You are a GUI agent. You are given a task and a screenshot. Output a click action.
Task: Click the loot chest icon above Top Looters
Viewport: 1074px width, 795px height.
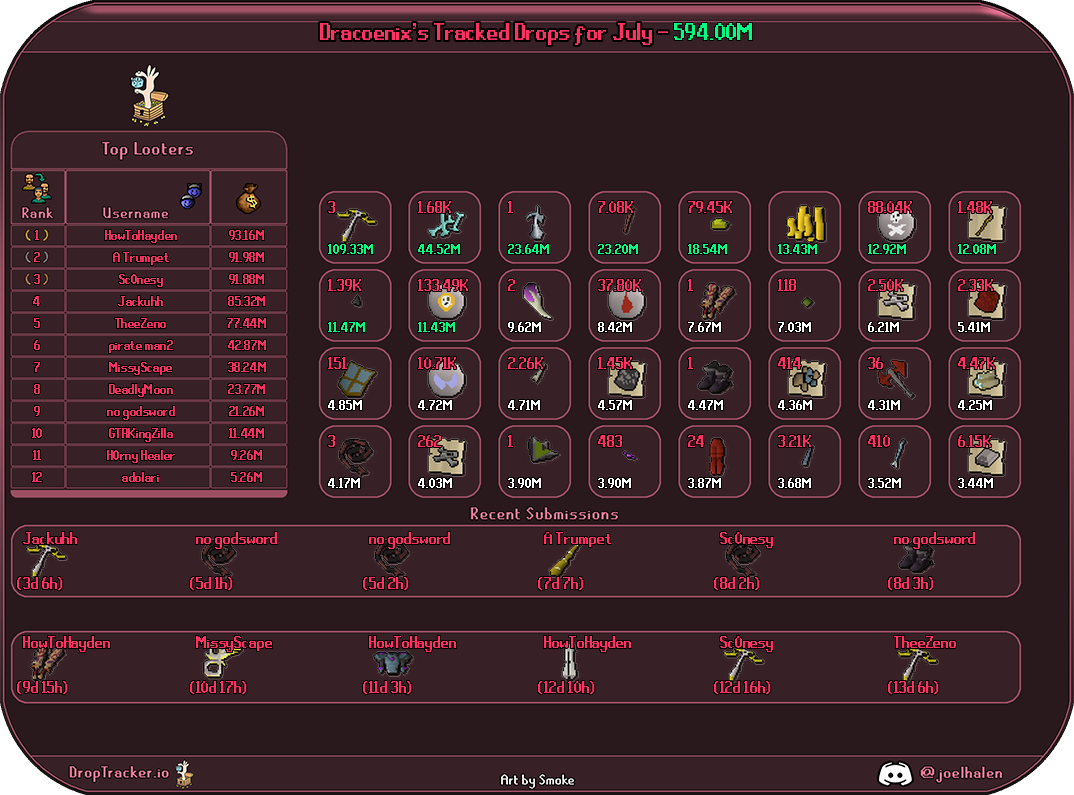[x=149, y=95]
